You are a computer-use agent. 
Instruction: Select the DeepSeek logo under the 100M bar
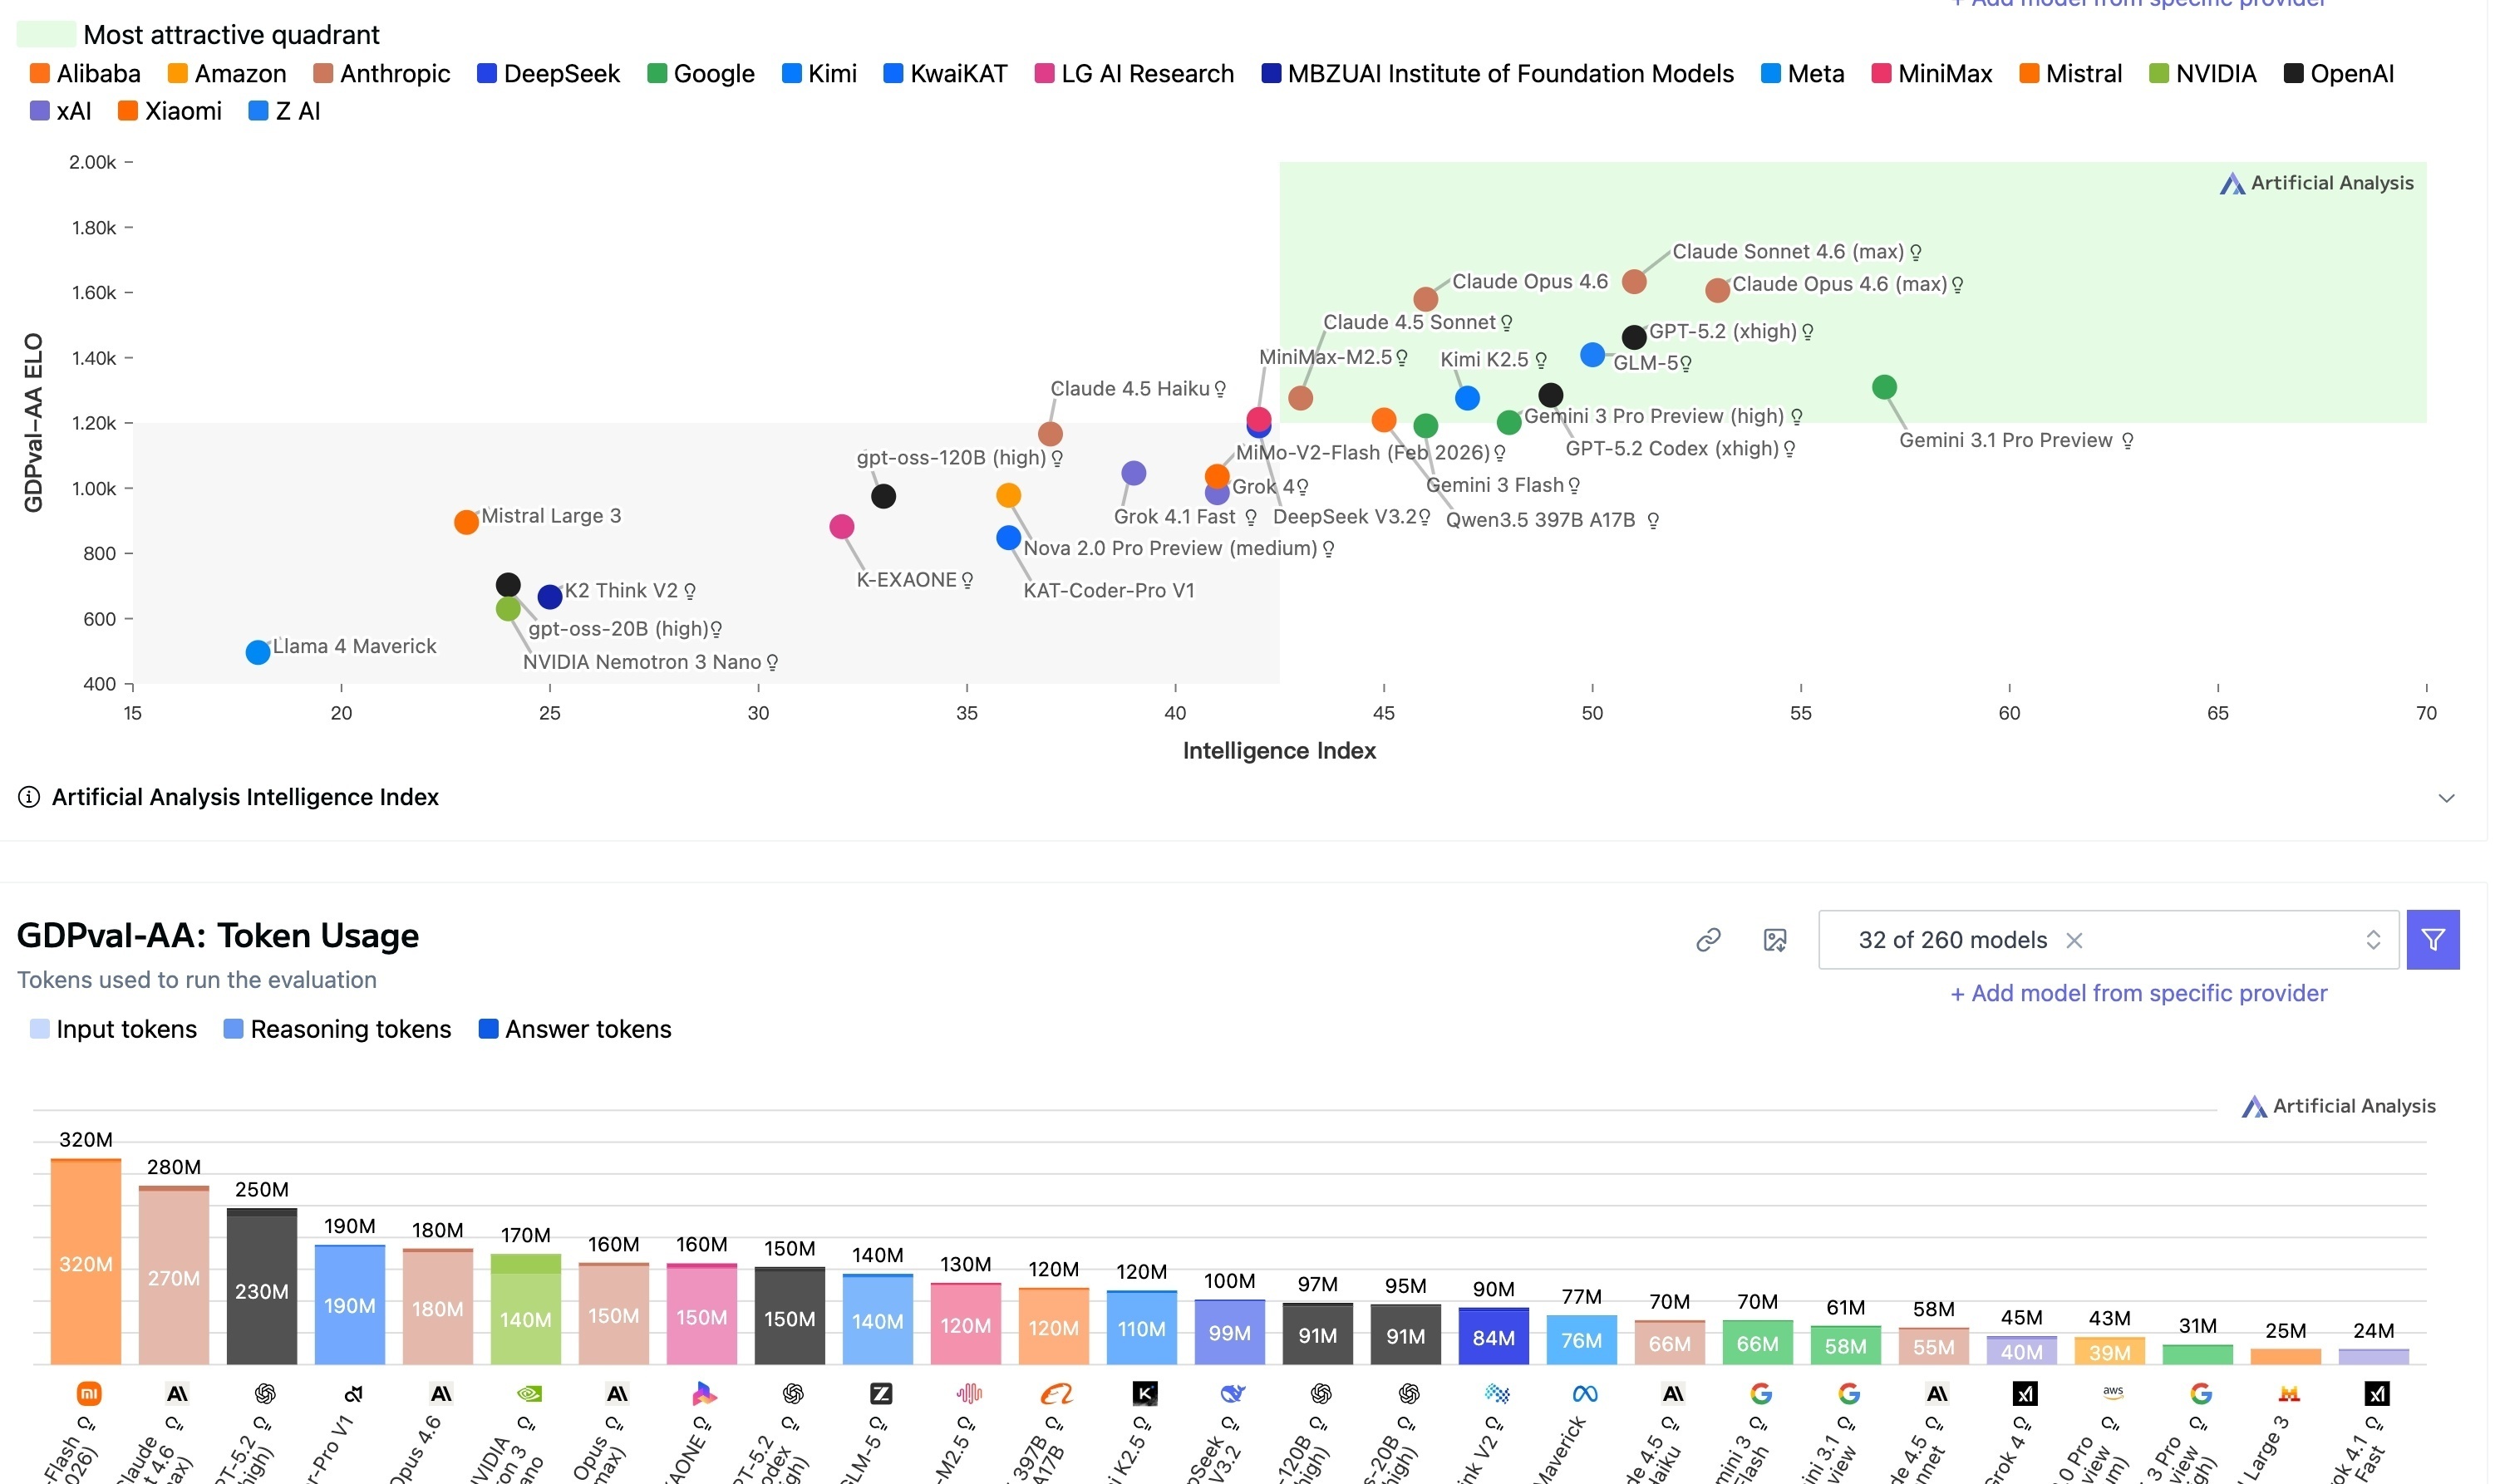pos(1232,1393)
